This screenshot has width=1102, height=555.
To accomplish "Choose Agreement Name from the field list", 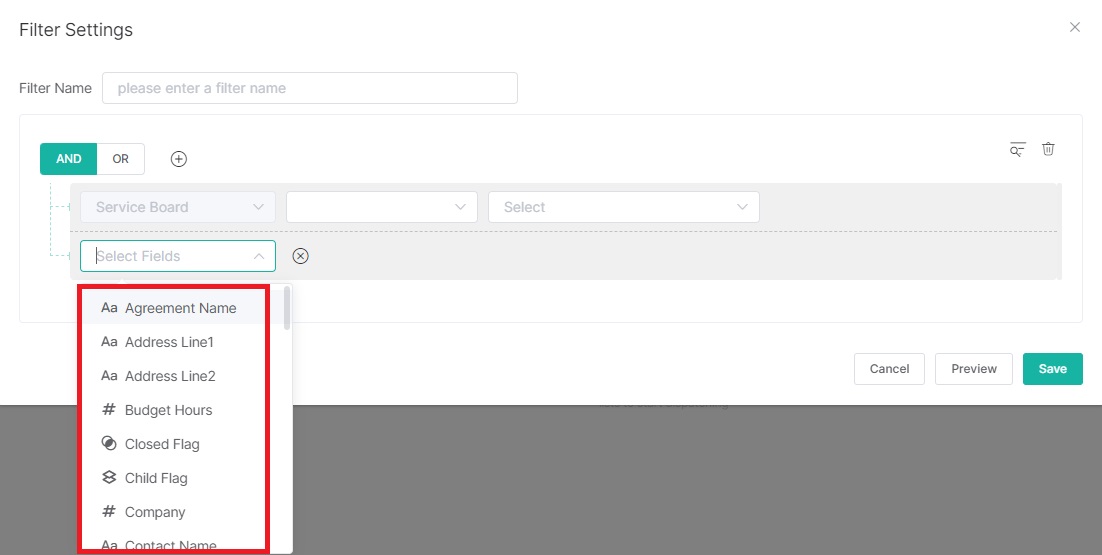I will 180,308.
